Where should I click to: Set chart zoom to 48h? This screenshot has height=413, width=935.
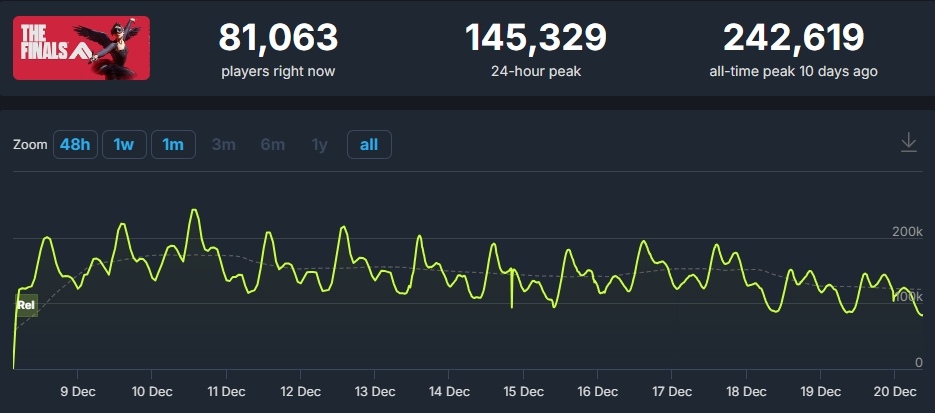[x=75, y=145]
